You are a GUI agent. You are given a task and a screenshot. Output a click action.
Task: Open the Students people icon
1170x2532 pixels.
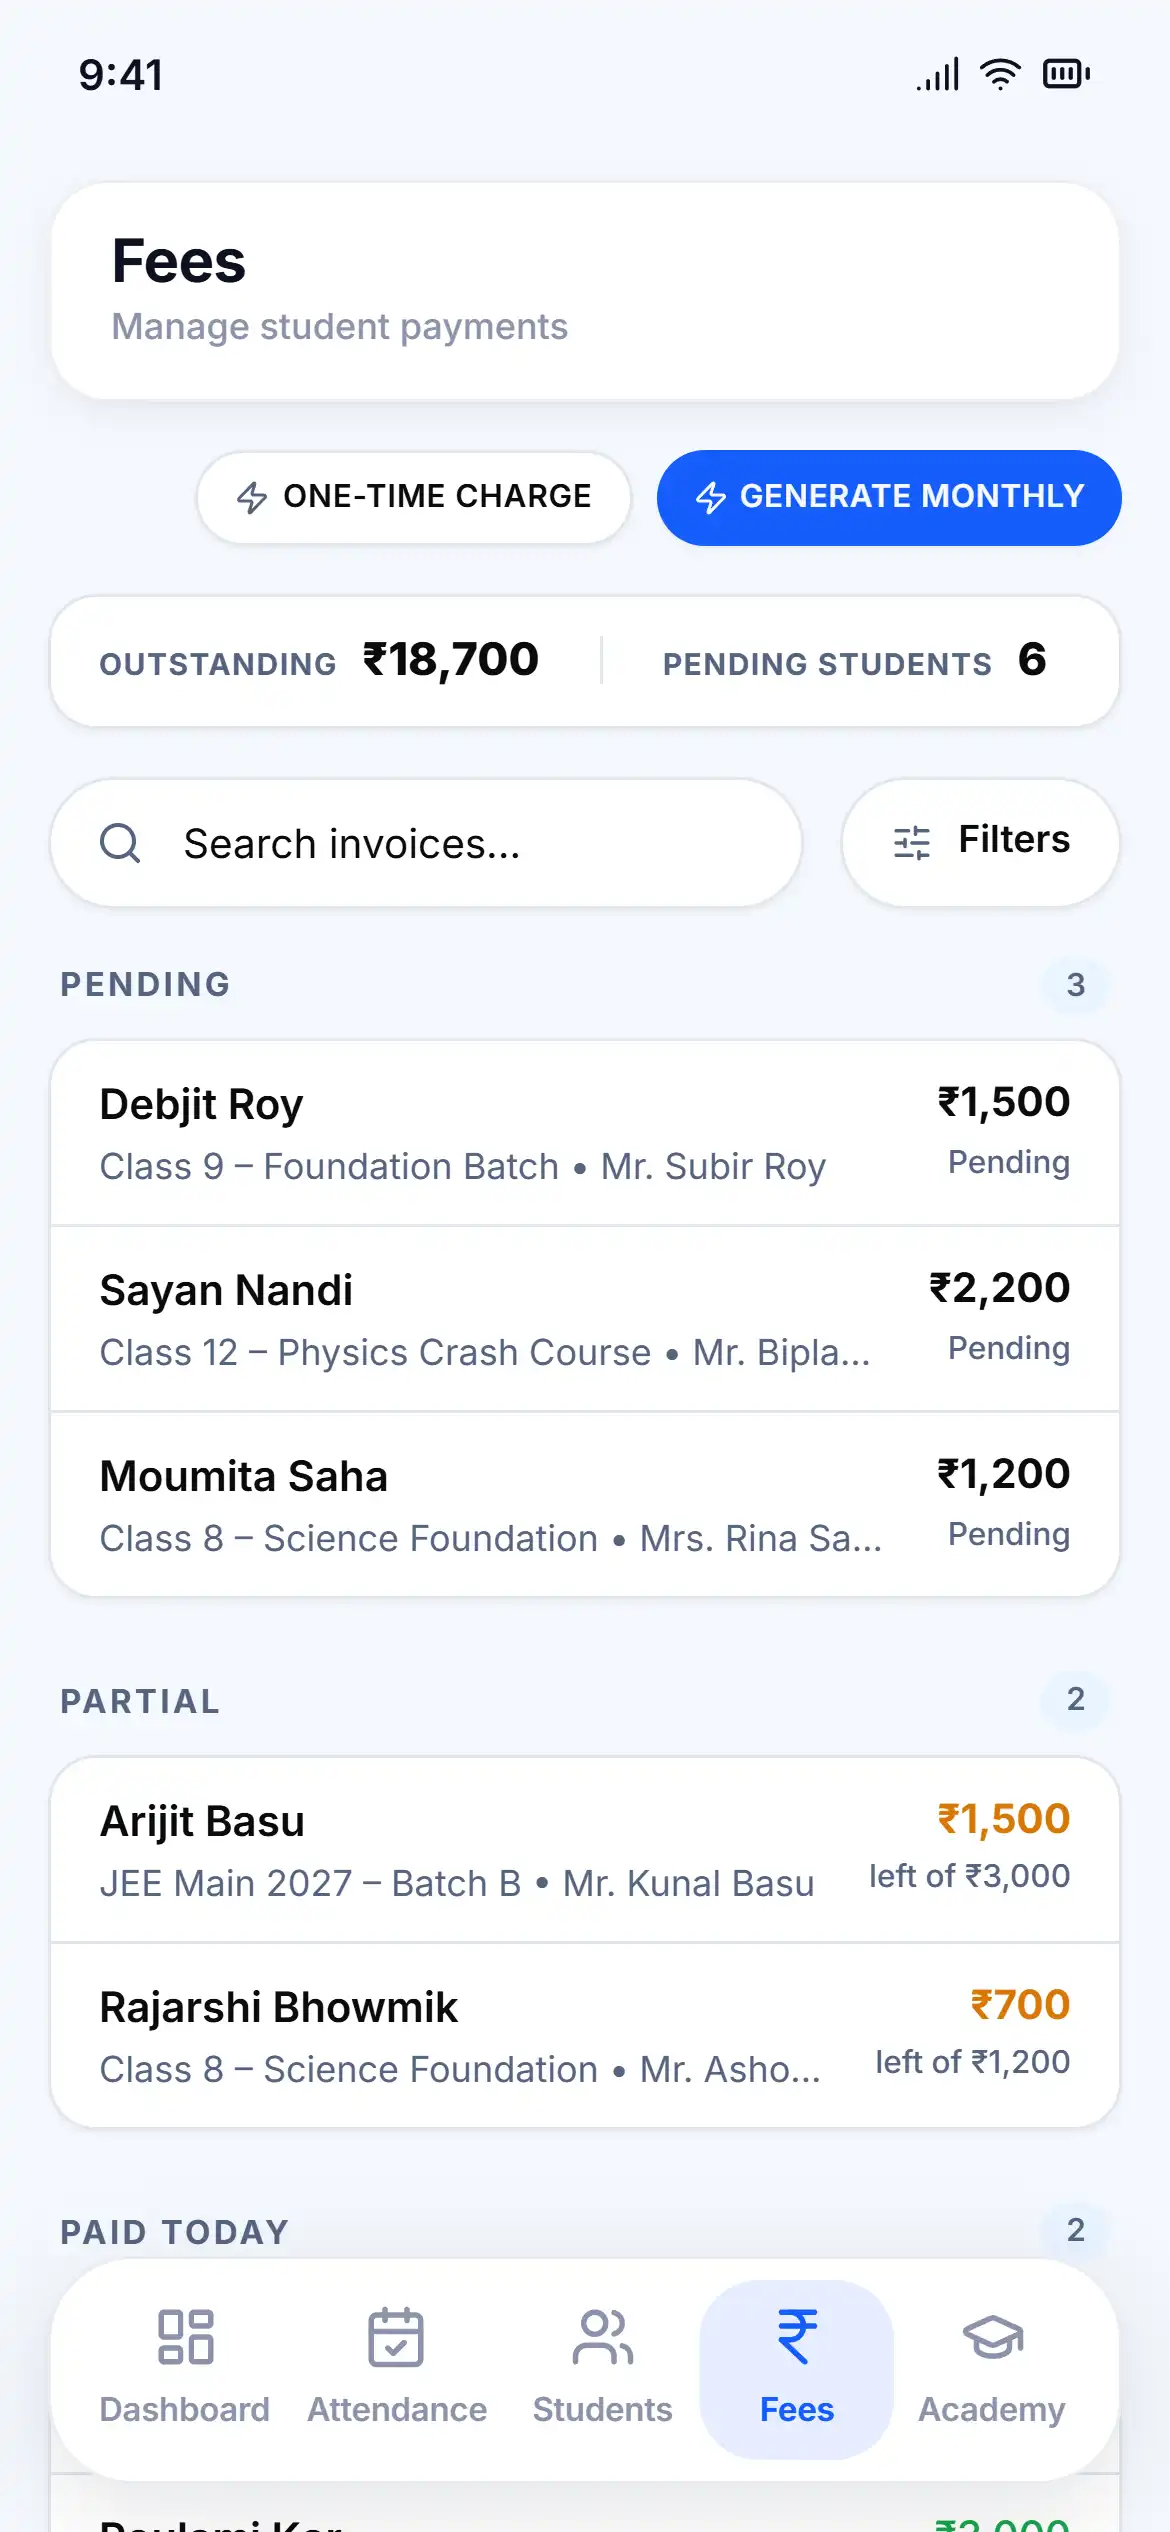pyautogui.click(x=602, y=2336)
